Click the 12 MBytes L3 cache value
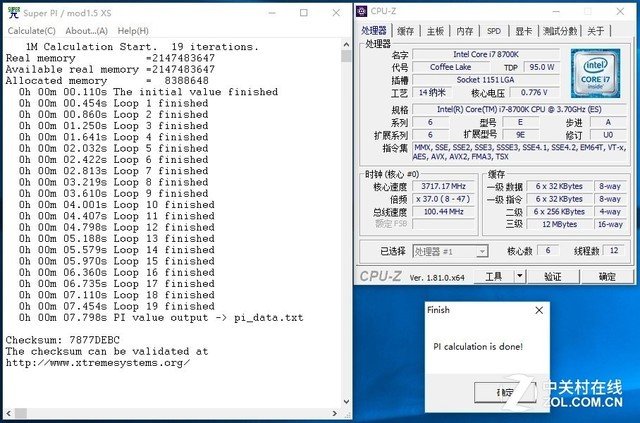Viewport: 640px width, 423px height. (559, 224)
